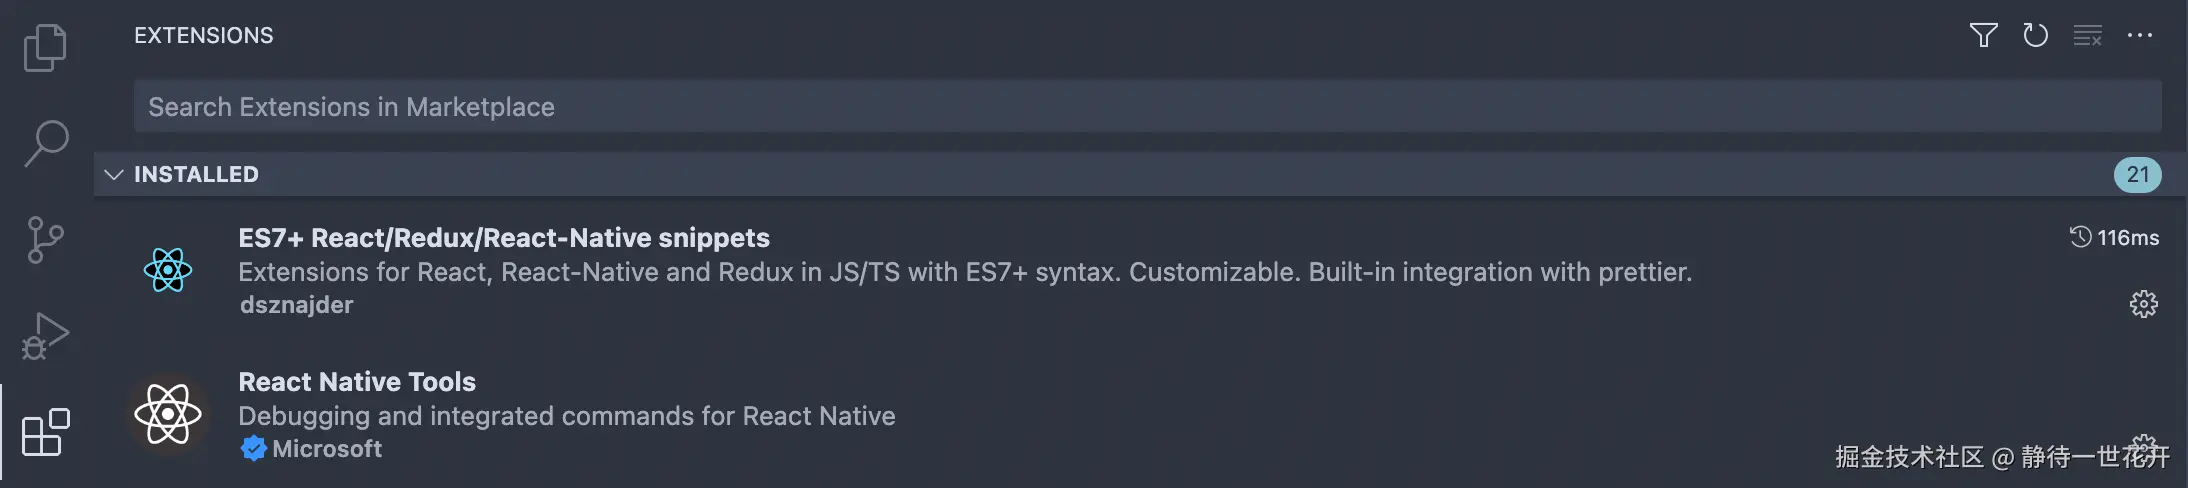The width and height of the screenshot is (2188, 488).
Task: Open the Search view in activity bar
Action: (x=45, y=144)
